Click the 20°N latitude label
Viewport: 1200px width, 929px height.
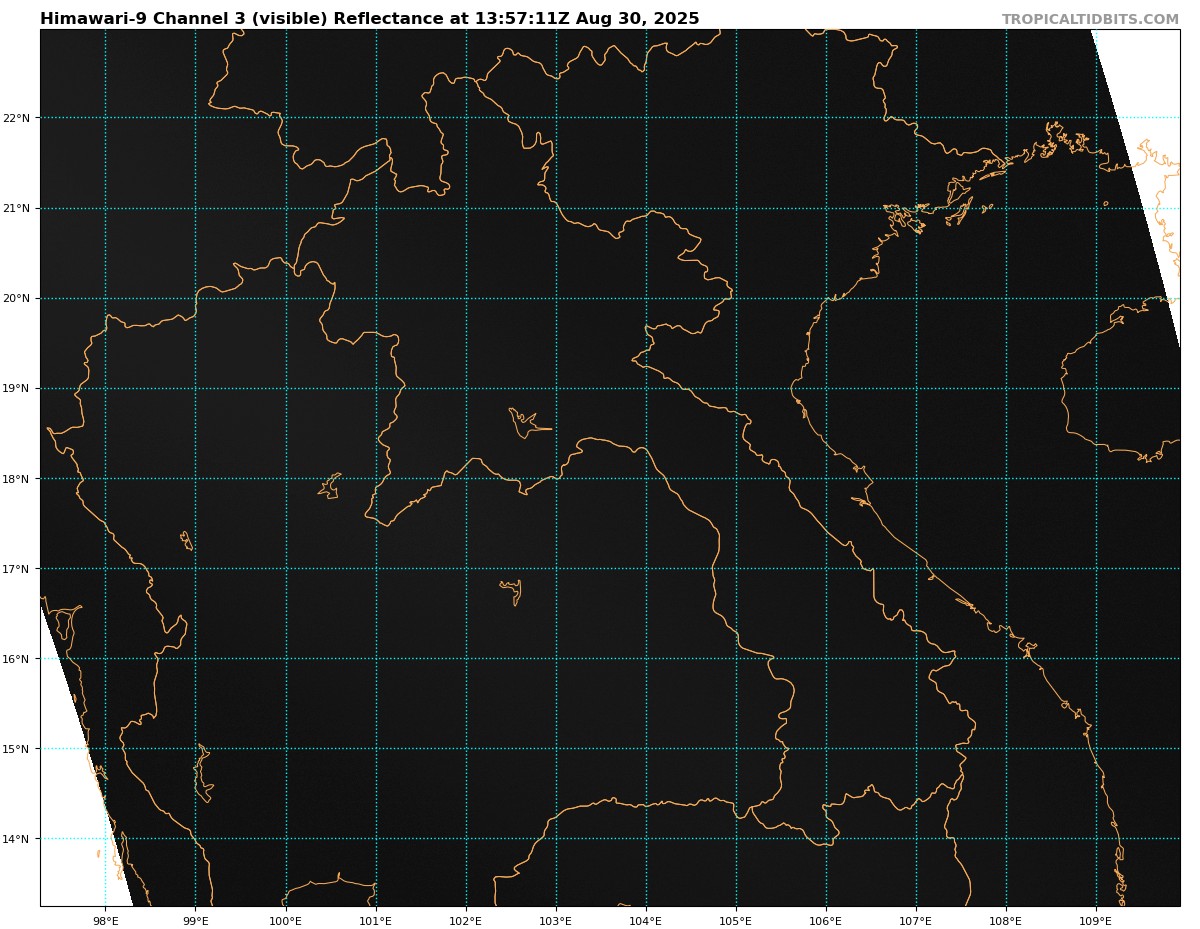coord(17,298)
